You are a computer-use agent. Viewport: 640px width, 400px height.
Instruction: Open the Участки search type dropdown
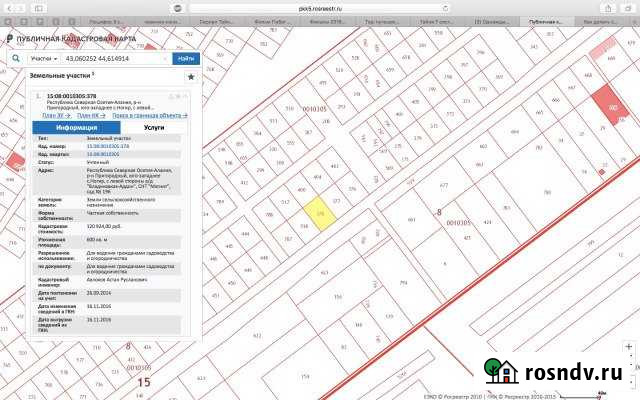click(43, 59)
